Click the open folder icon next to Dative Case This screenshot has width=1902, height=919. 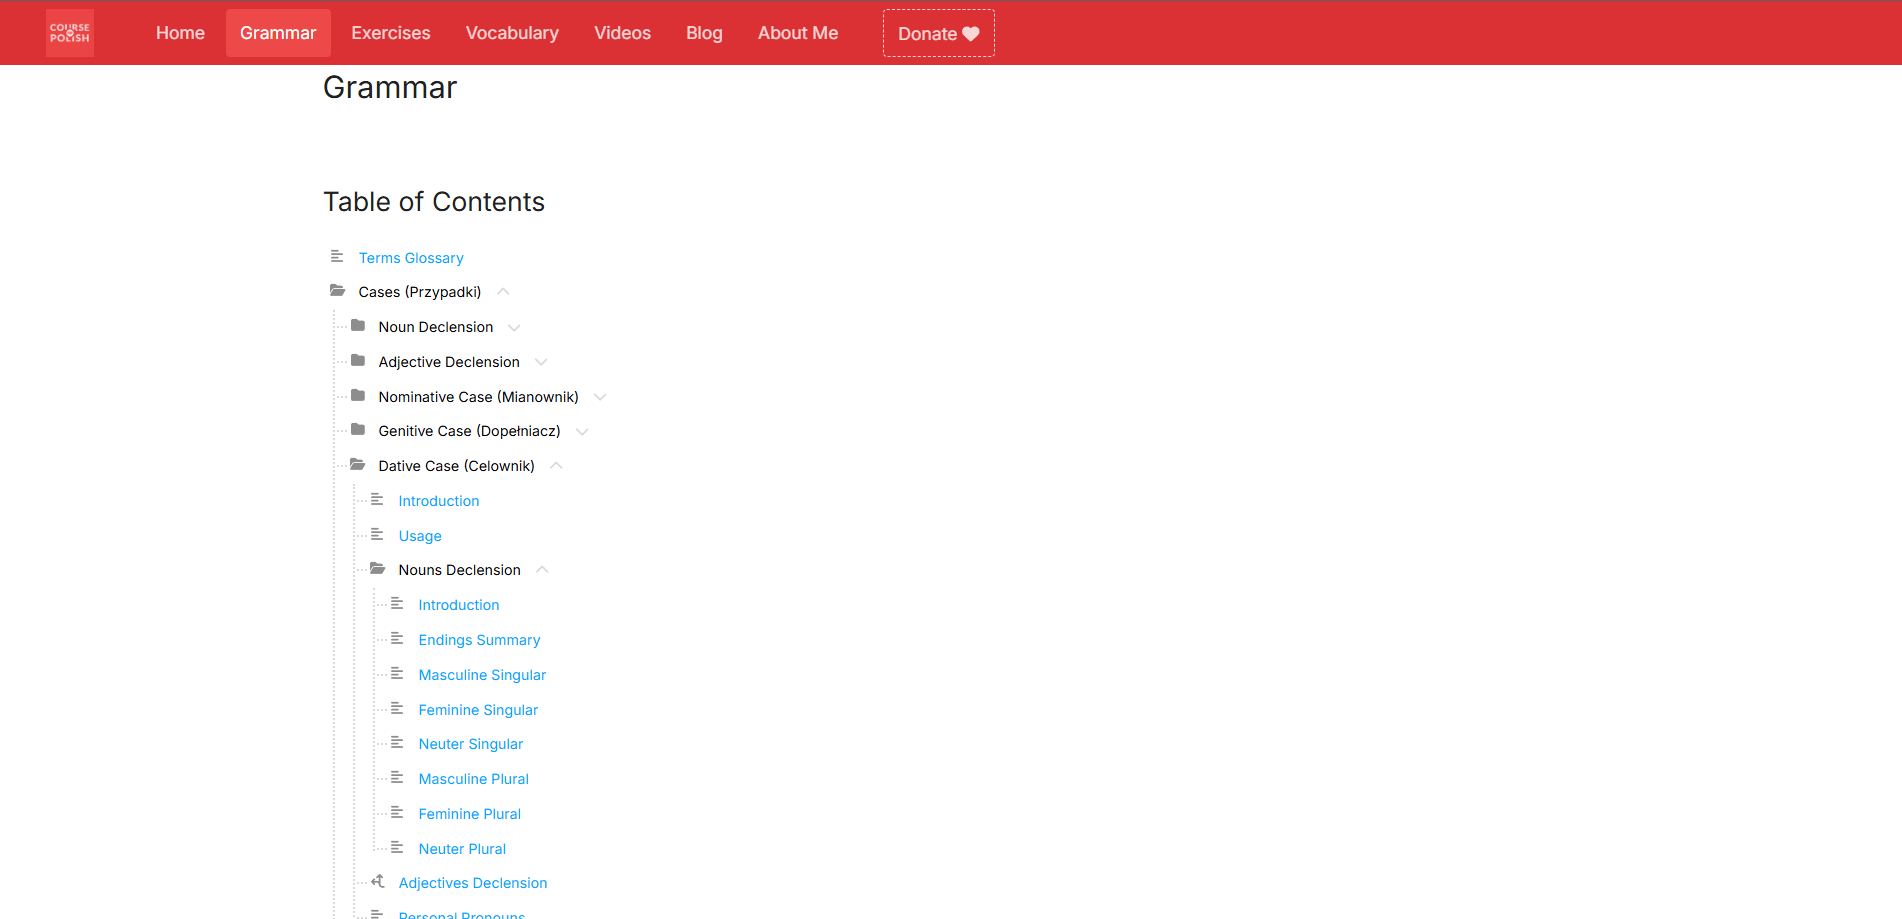[x=358, y=464]
